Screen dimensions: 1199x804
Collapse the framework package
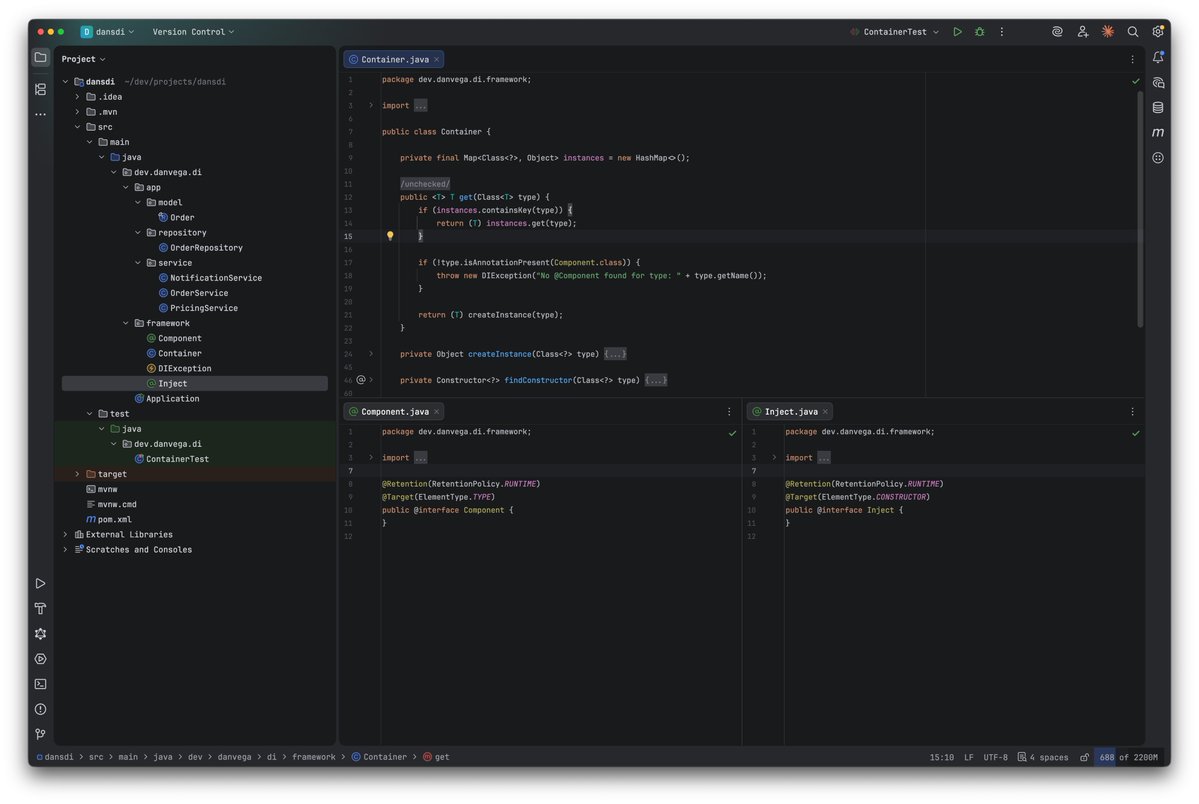click(x=126, y=324)
